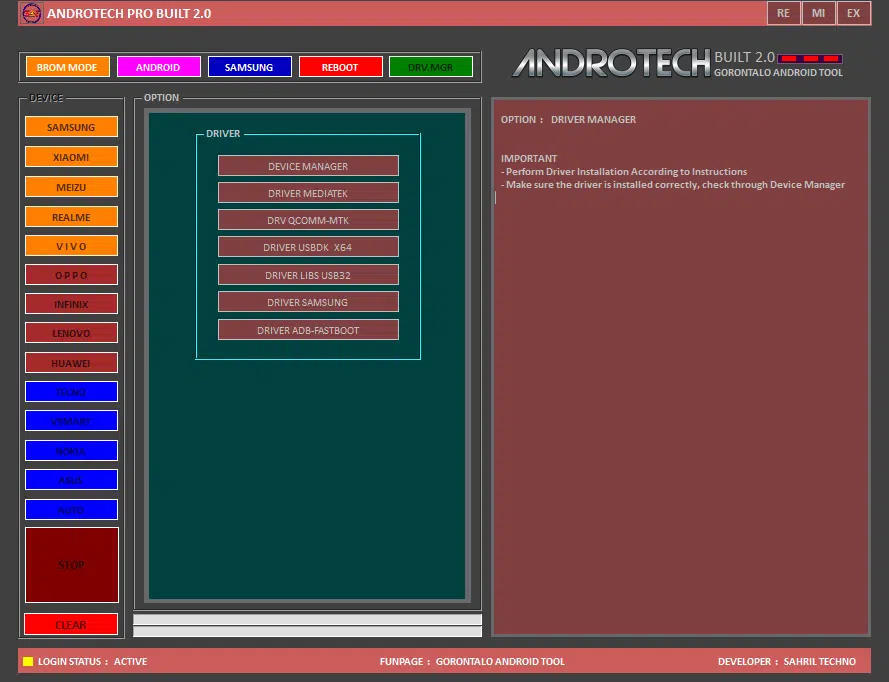The height and width of the screenshot is (682, 889).
Task: Click the 'OPTION : DRIVER MANAGER' log line
Action: [568, 120]
